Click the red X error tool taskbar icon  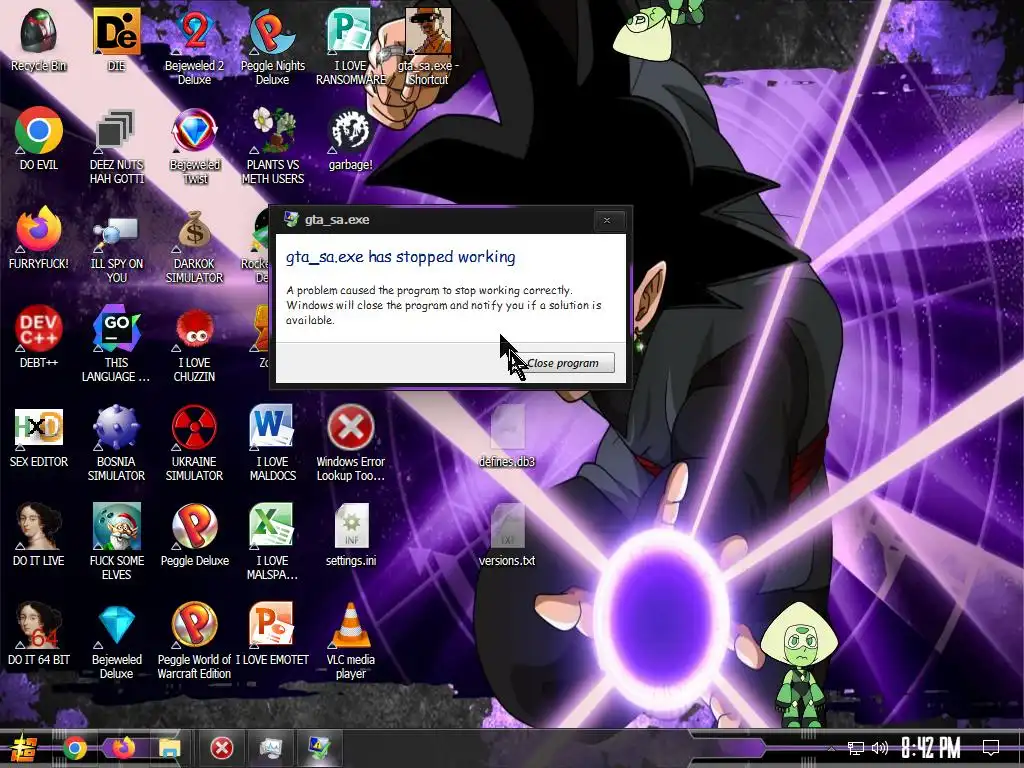(x=222, y=748)
